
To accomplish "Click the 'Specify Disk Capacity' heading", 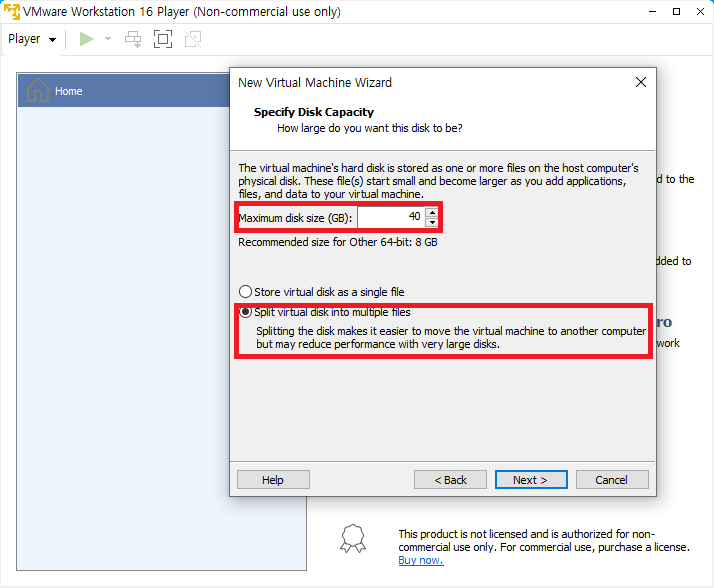I will point(314,112).
